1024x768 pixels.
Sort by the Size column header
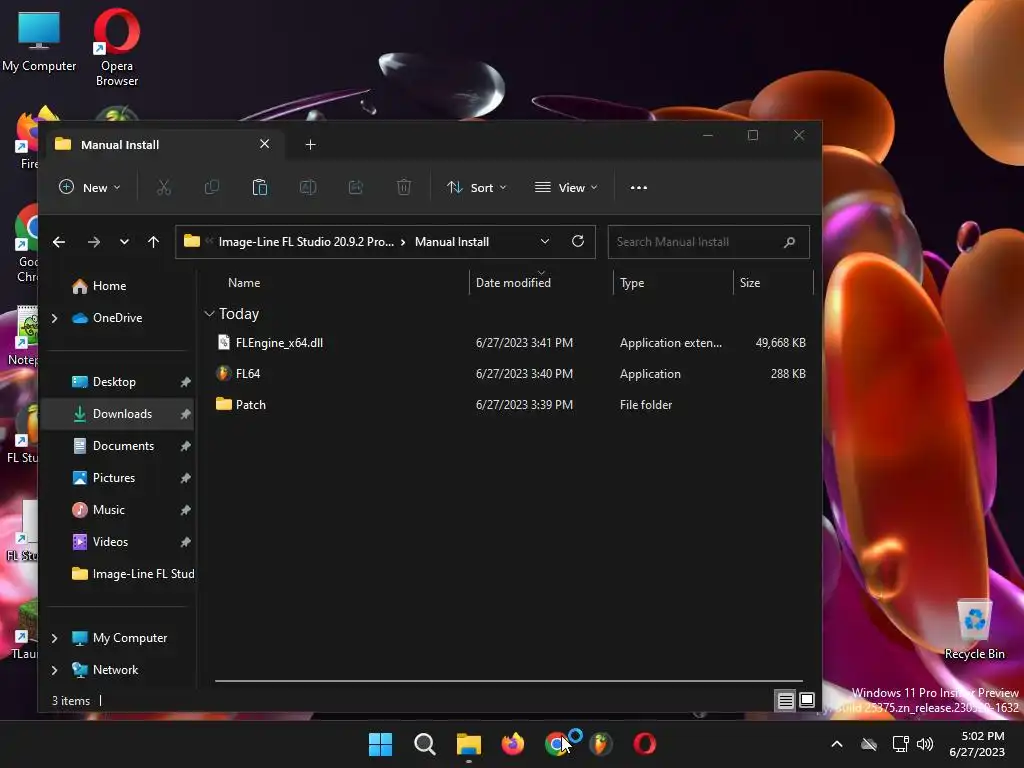click(773, 283)
